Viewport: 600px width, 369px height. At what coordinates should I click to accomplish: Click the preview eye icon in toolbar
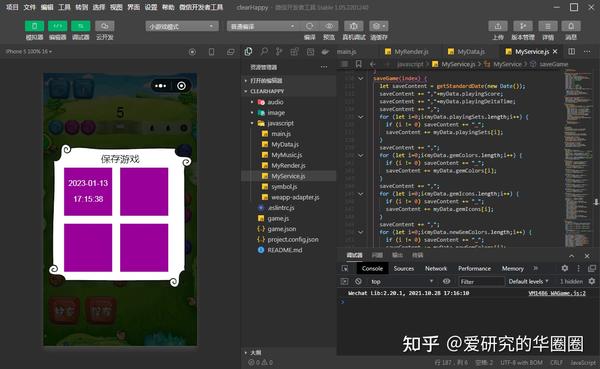coord(329,26)
